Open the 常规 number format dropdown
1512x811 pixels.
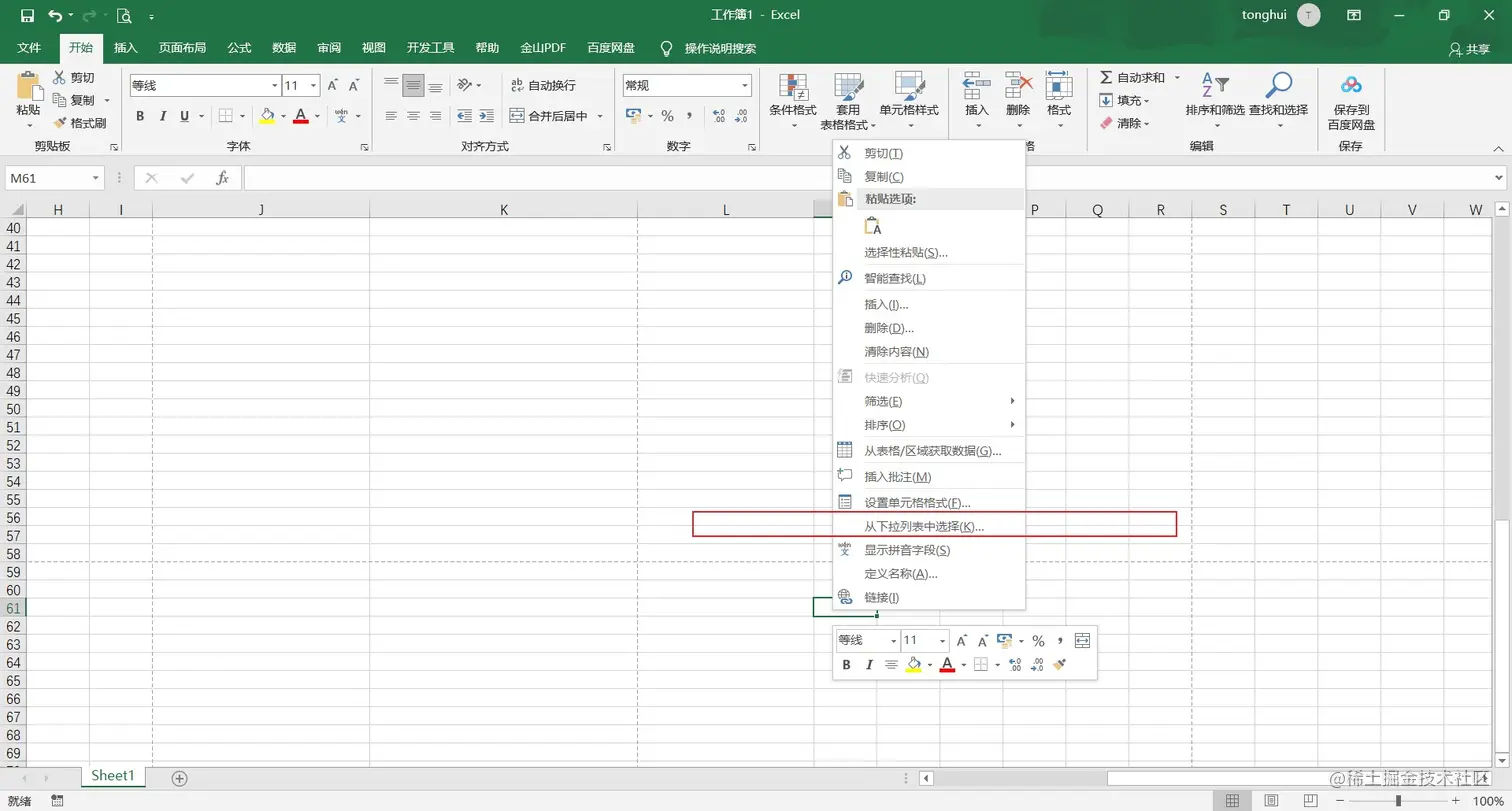point(745,86)
